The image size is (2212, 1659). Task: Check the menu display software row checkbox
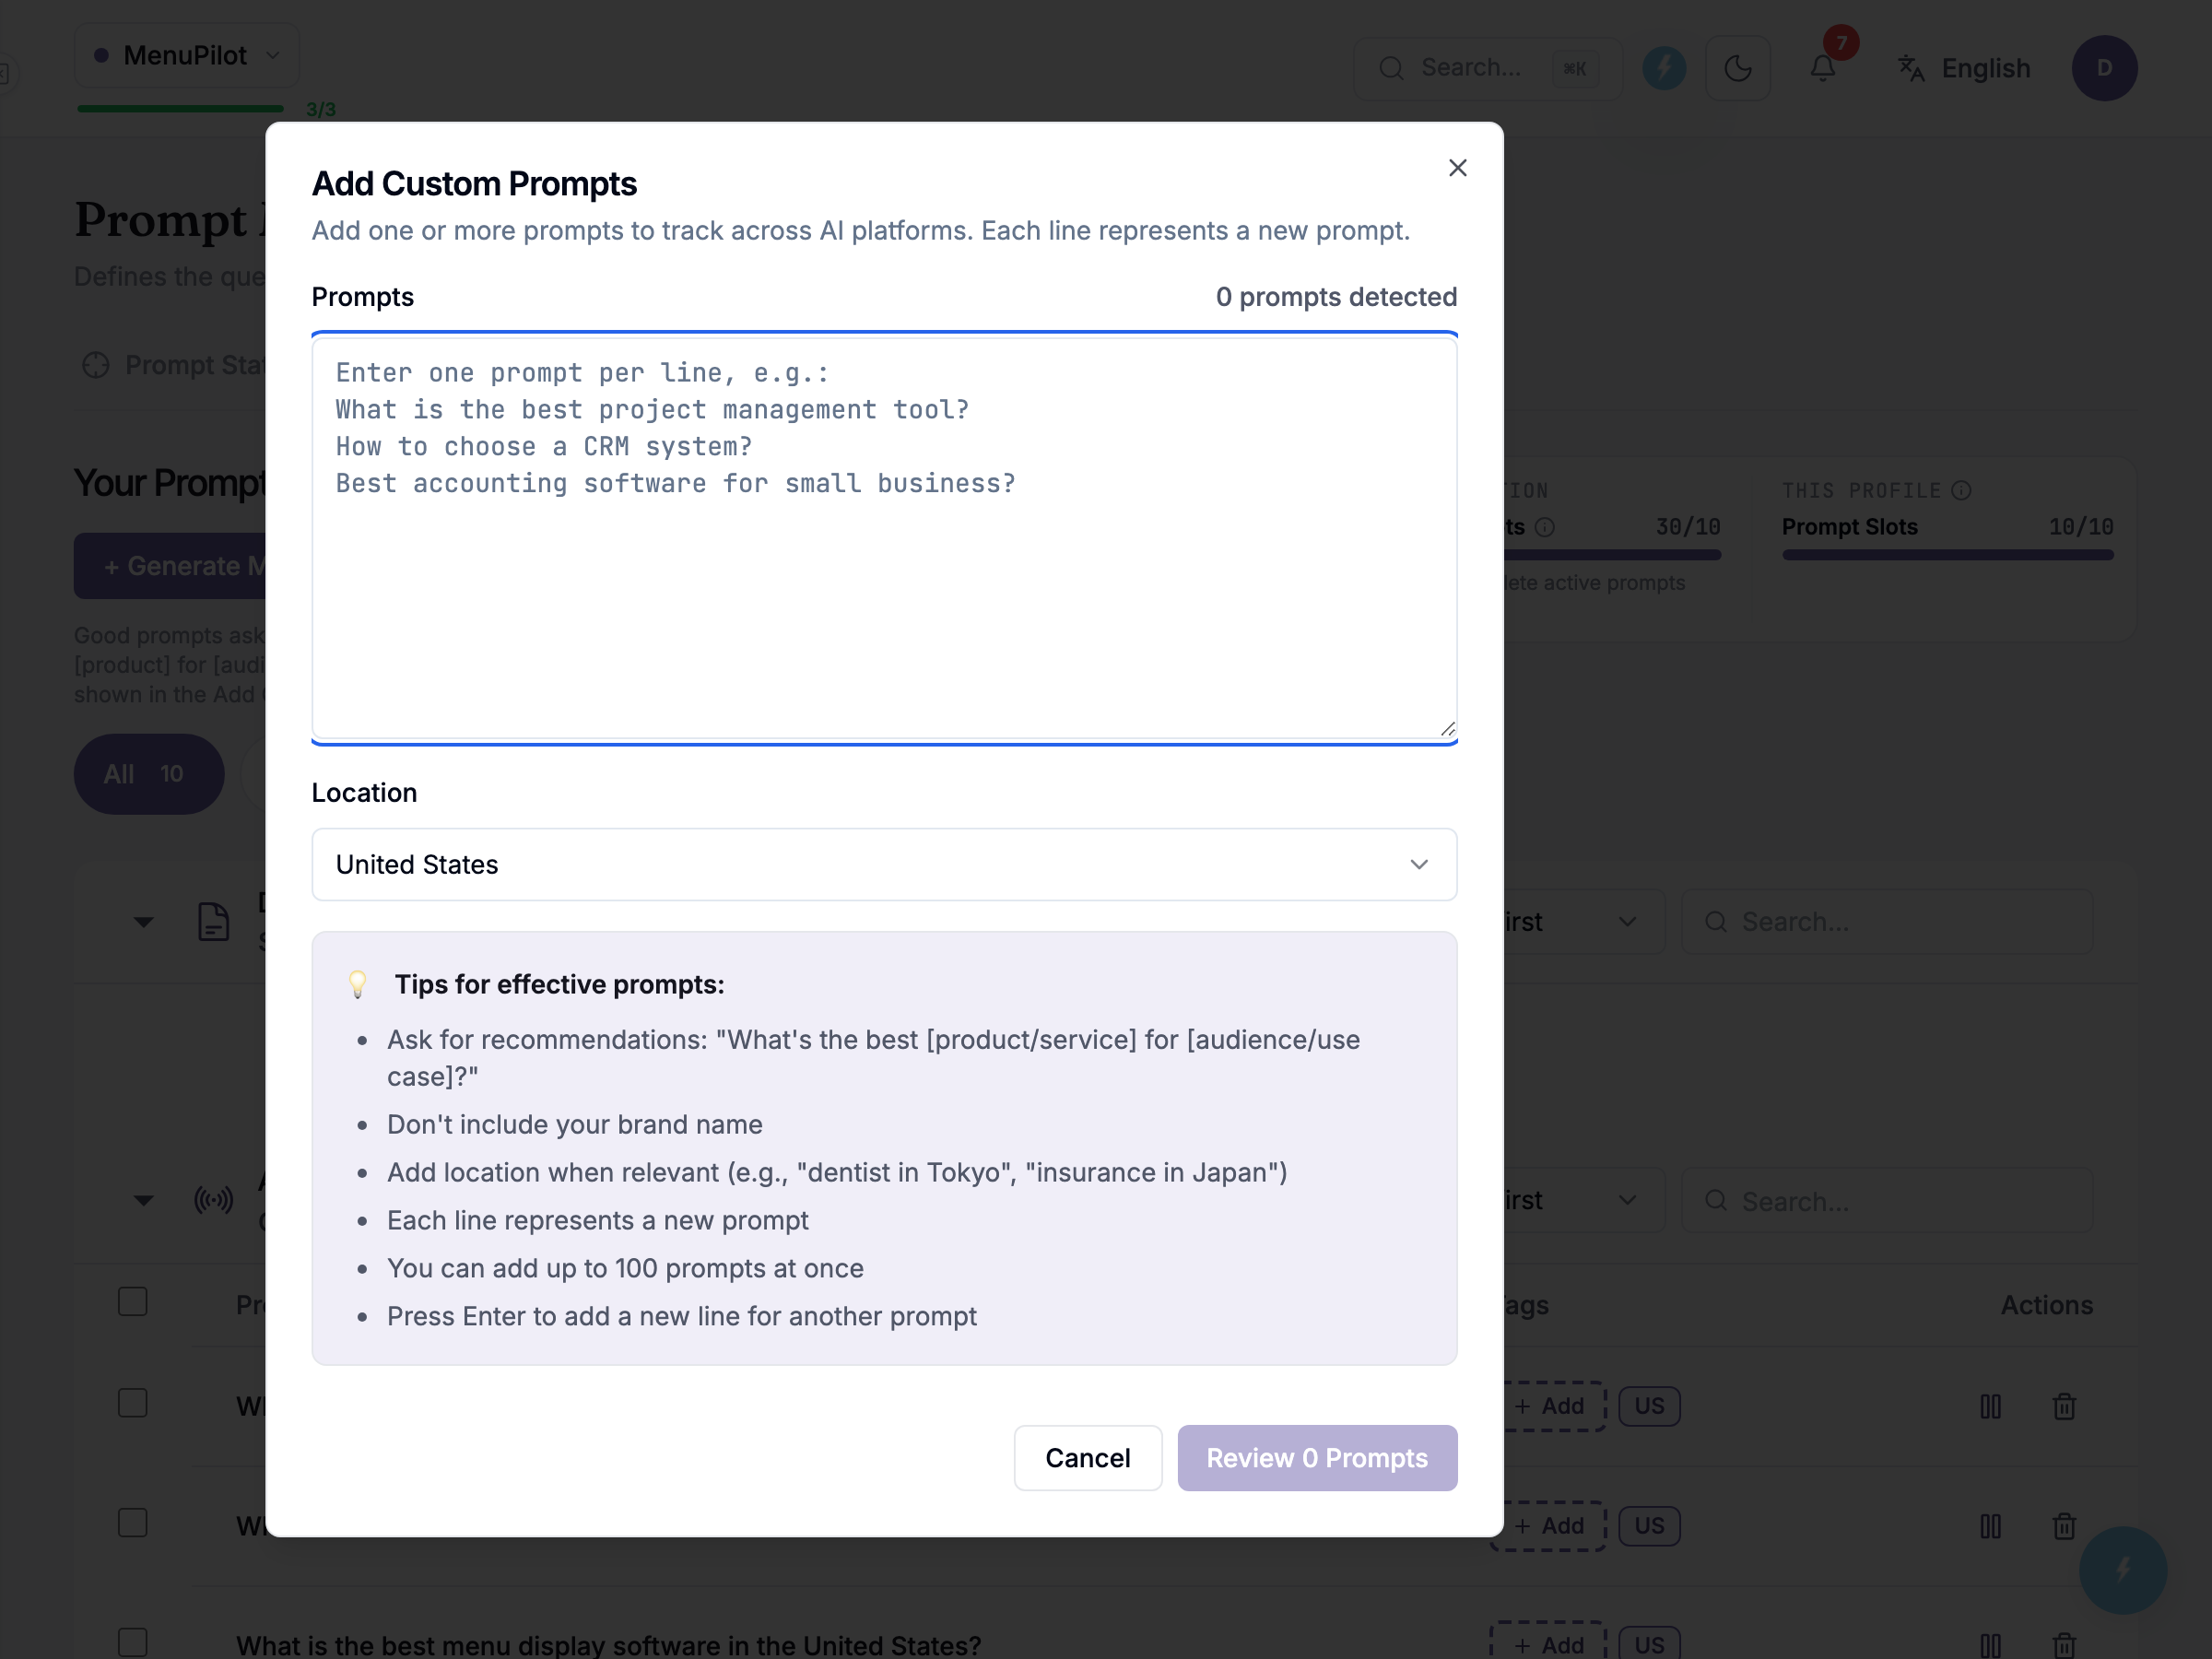[133, 1643]
